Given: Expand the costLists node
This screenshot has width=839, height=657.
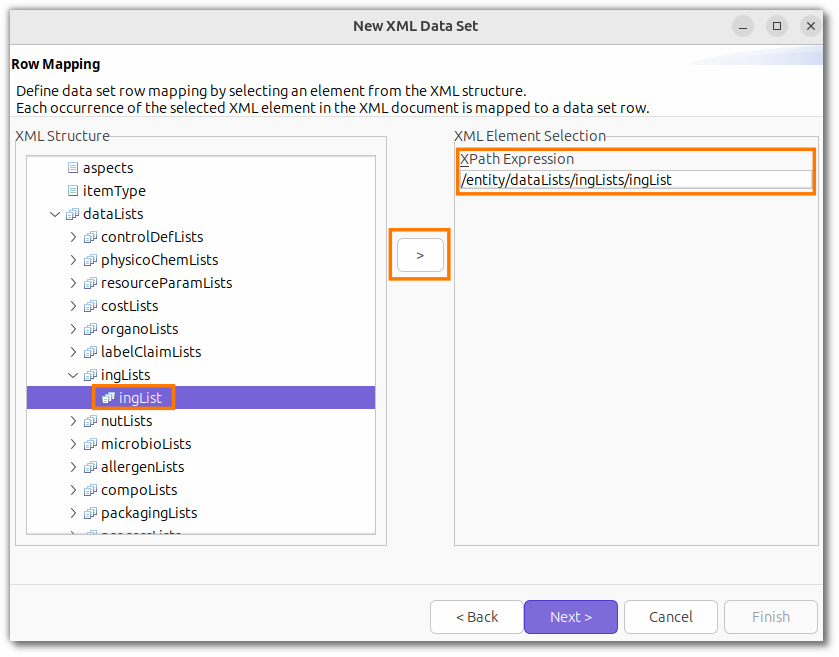Looking at the screenshot, I should pyautogui.click(x=73, y=306).
